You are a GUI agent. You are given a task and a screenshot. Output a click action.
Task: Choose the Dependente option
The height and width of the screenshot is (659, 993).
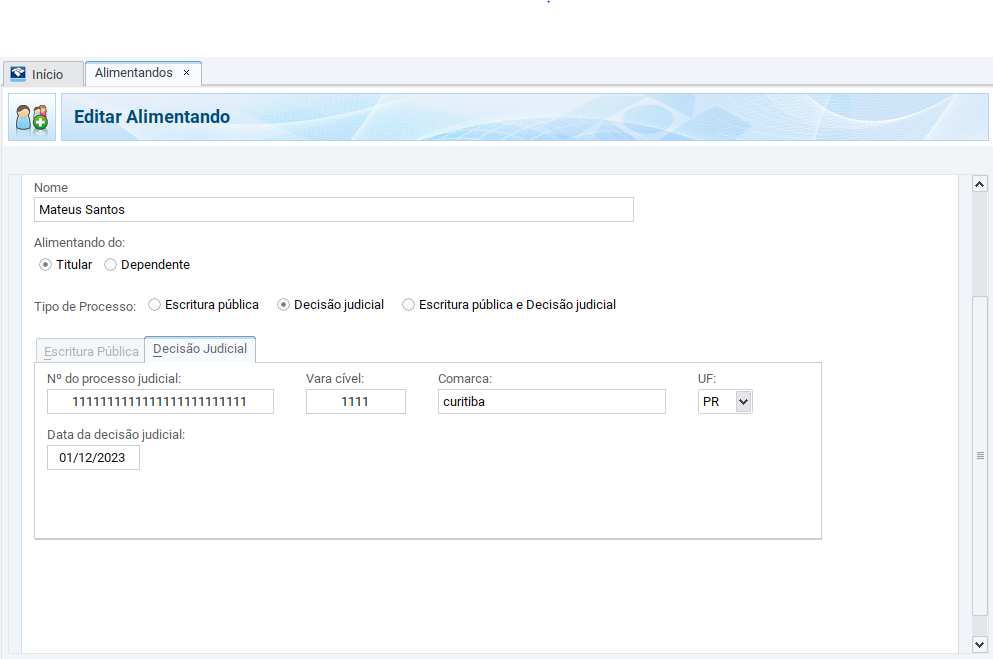111,265
